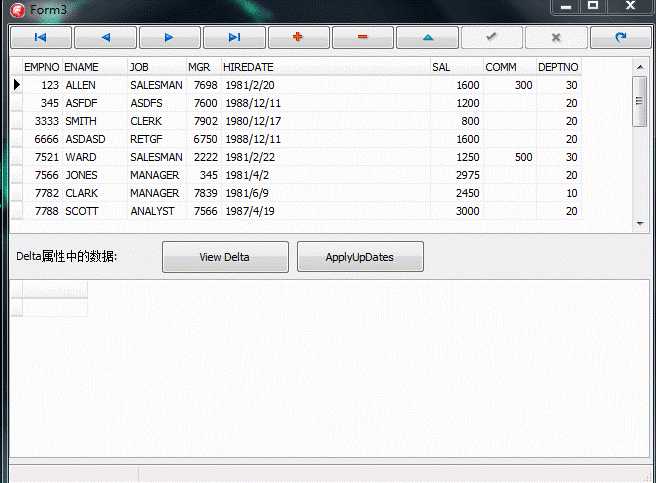Select the JONES name cell
Viewport: 656px width, 483px height.
tap(95, 175)
